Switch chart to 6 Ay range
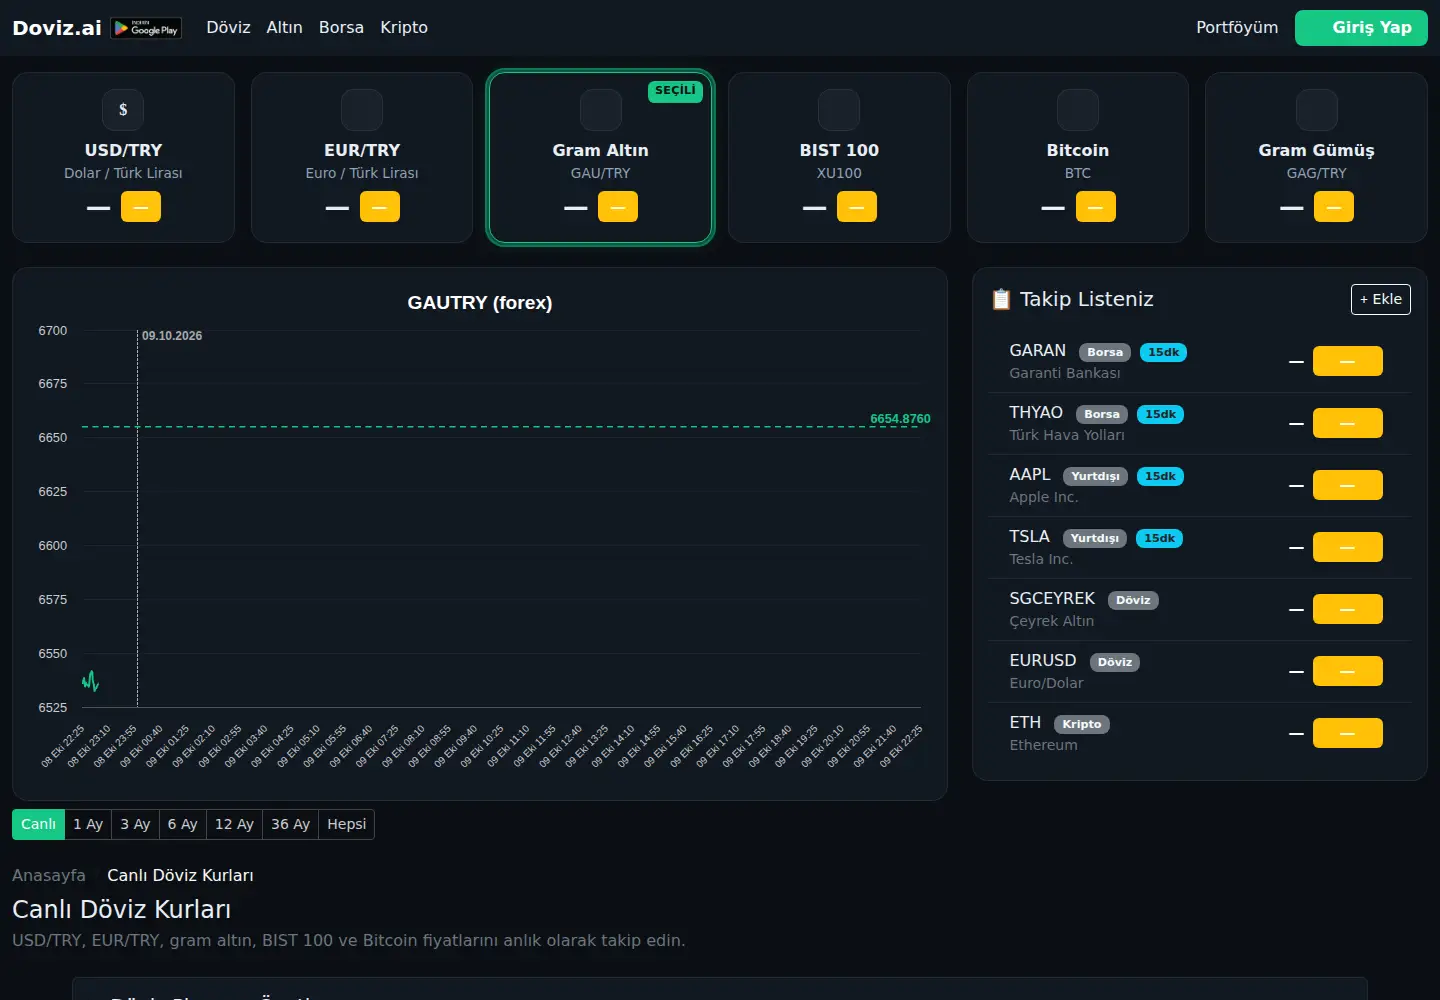This screenshot has width=1440, height=1000. pyautogui.click(x=182, y=824)
